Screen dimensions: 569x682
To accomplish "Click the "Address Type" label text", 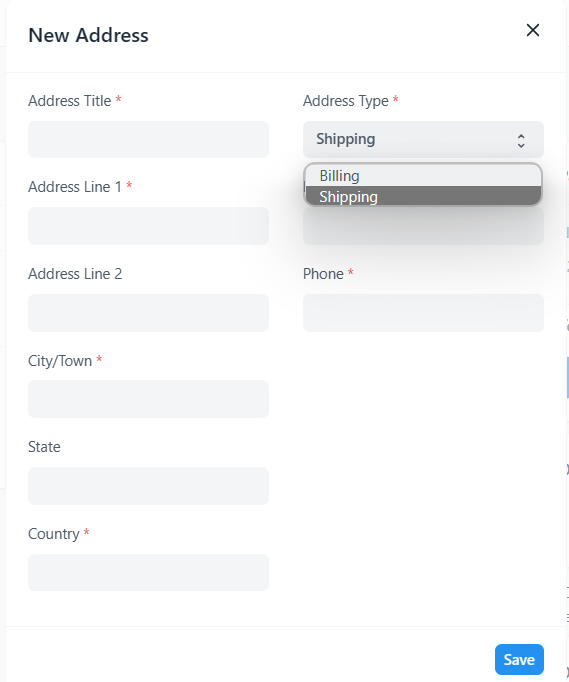I will pyautogui.click(x=345, y=101).
